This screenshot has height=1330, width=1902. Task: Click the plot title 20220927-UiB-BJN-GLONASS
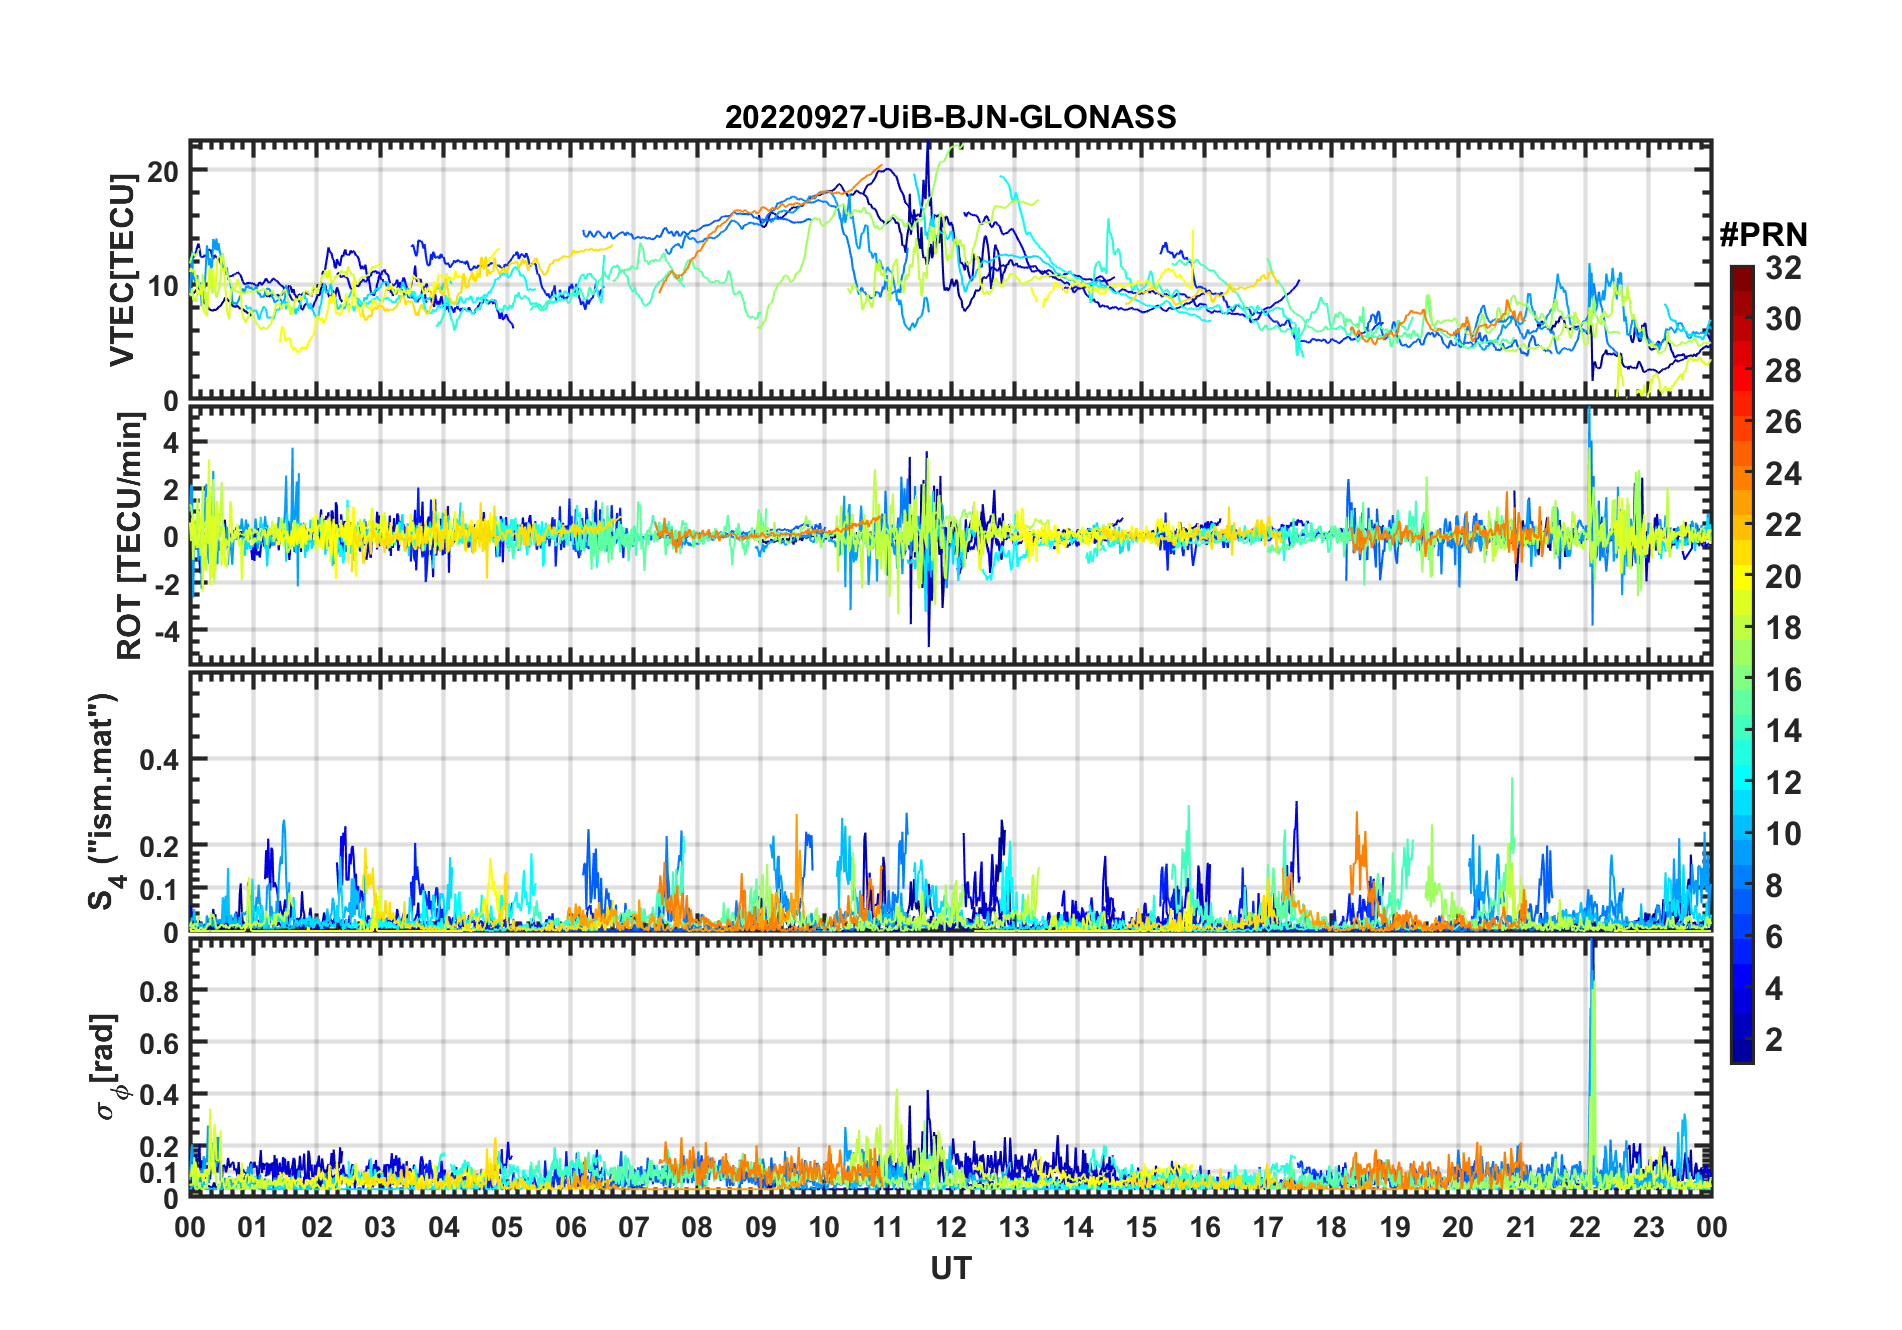(x=950, y=118)
